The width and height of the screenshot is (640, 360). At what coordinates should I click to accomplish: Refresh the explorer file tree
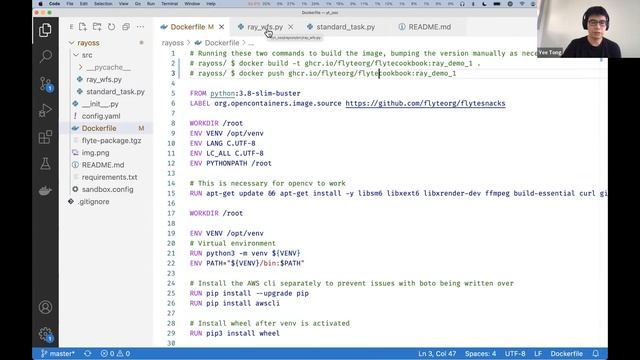111,27
